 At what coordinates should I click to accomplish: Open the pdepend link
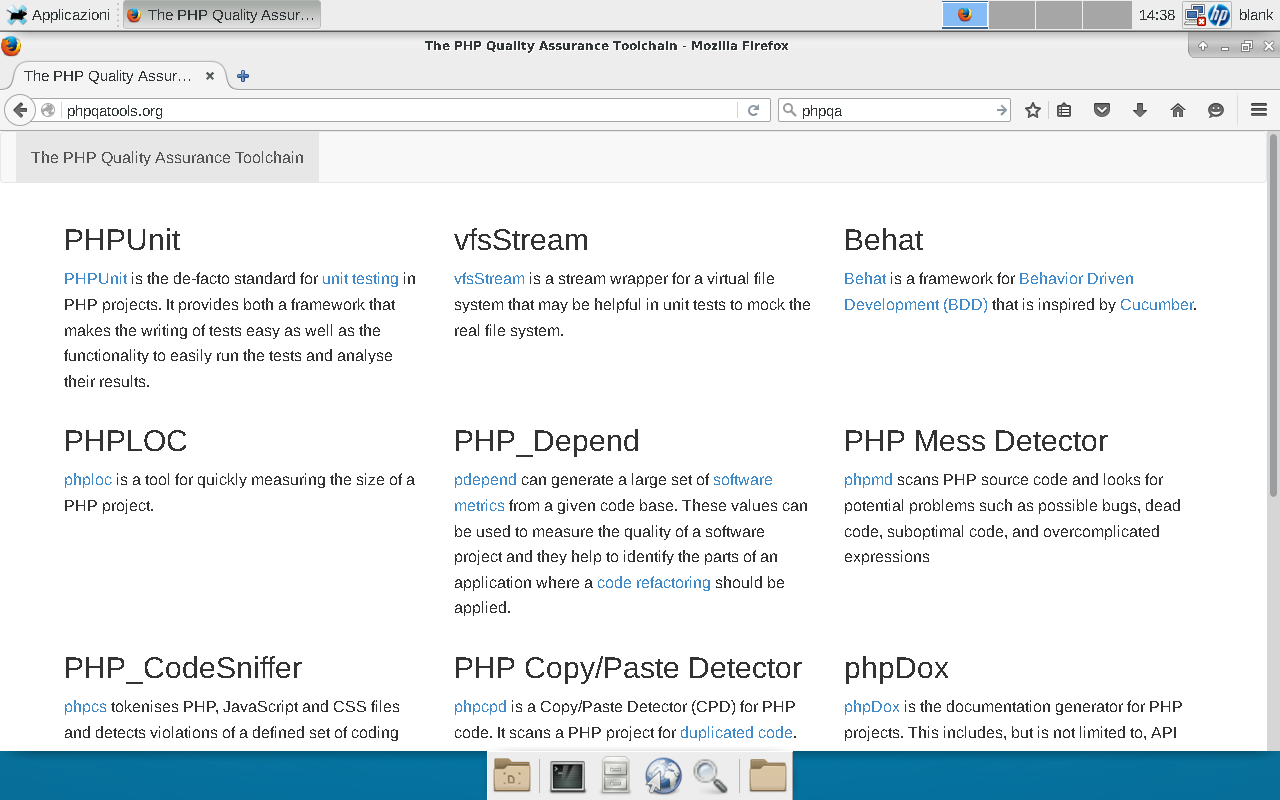tap(485, 479)
